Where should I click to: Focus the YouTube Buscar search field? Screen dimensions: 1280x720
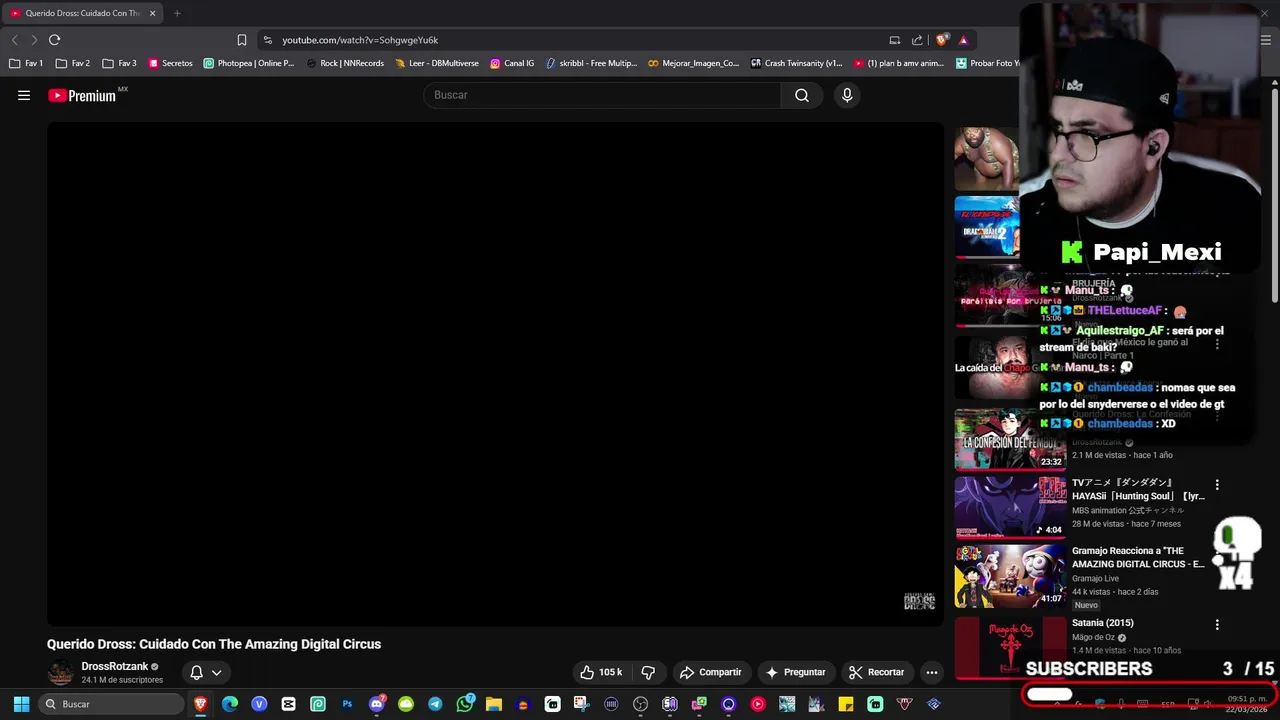pos(602,95)
